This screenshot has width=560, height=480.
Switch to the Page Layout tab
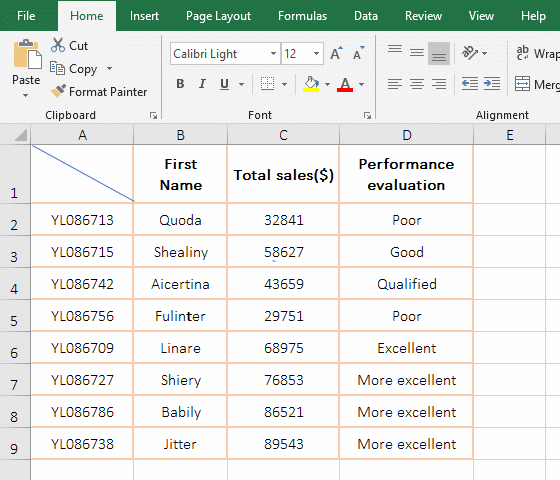click(218, 16)
